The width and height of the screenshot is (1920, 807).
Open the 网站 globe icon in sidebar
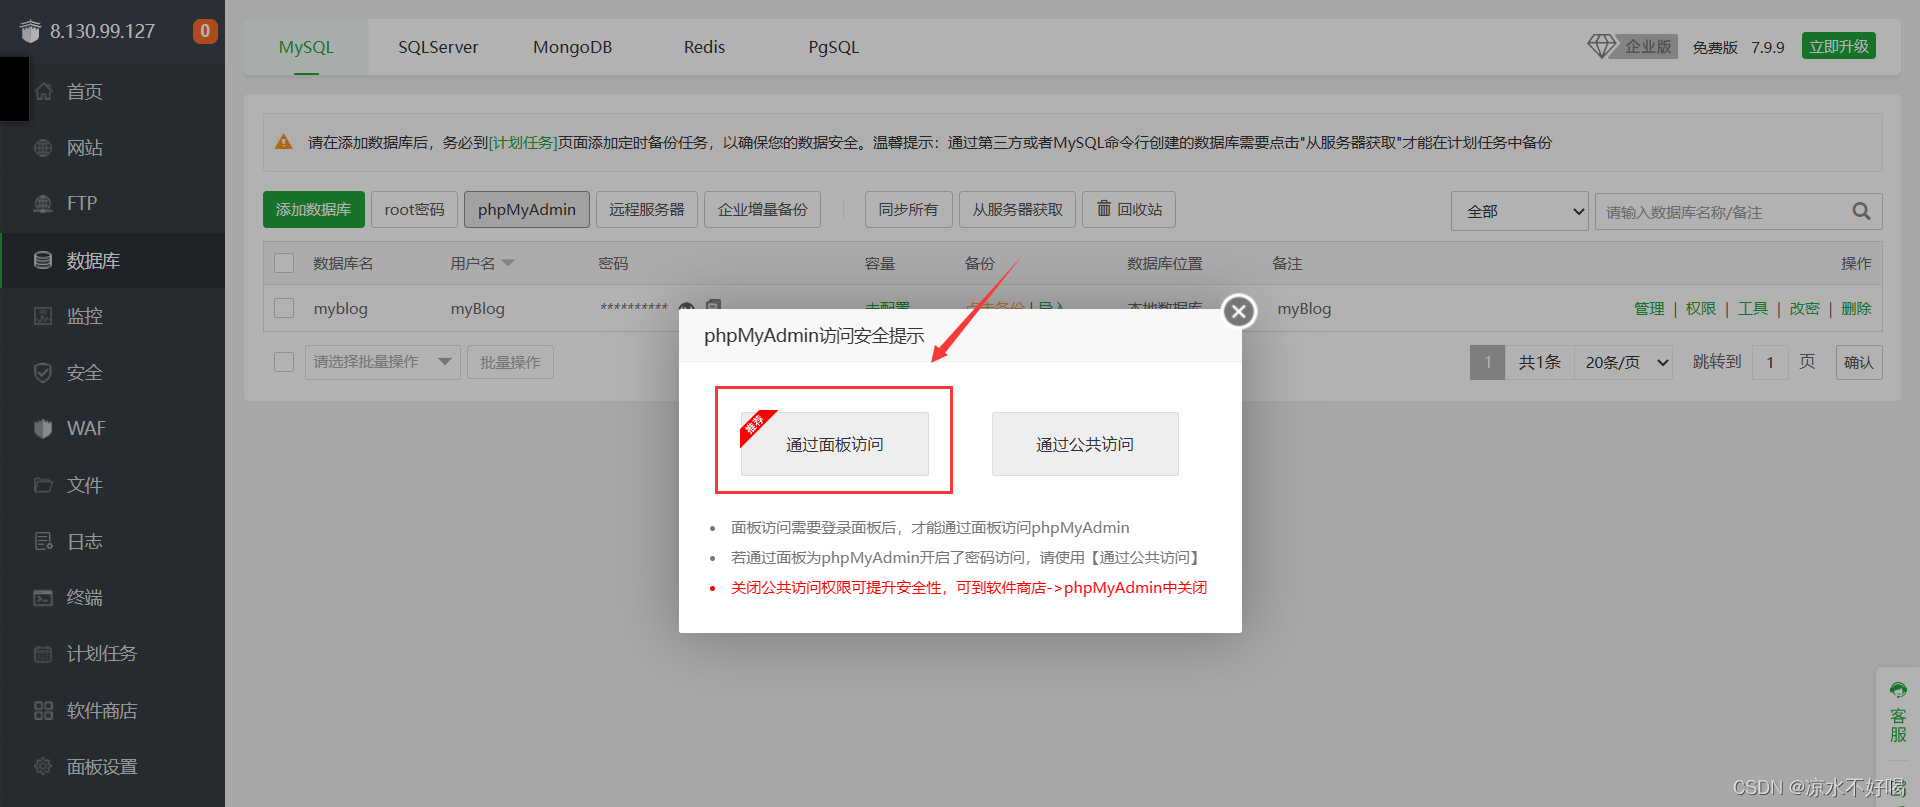[43, 148]
